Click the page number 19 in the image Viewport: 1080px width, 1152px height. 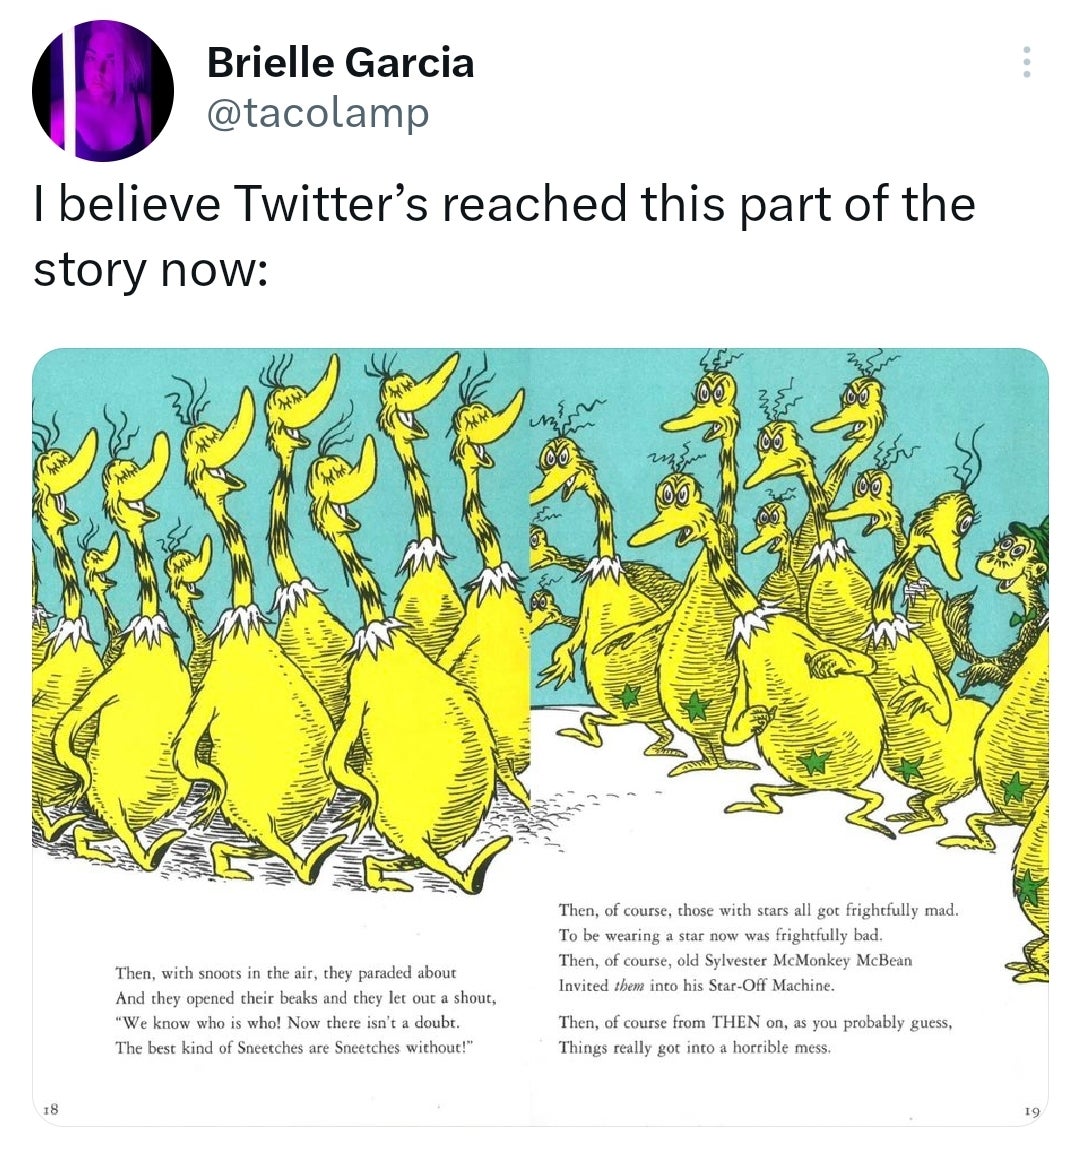(x=1031, y=1112)
